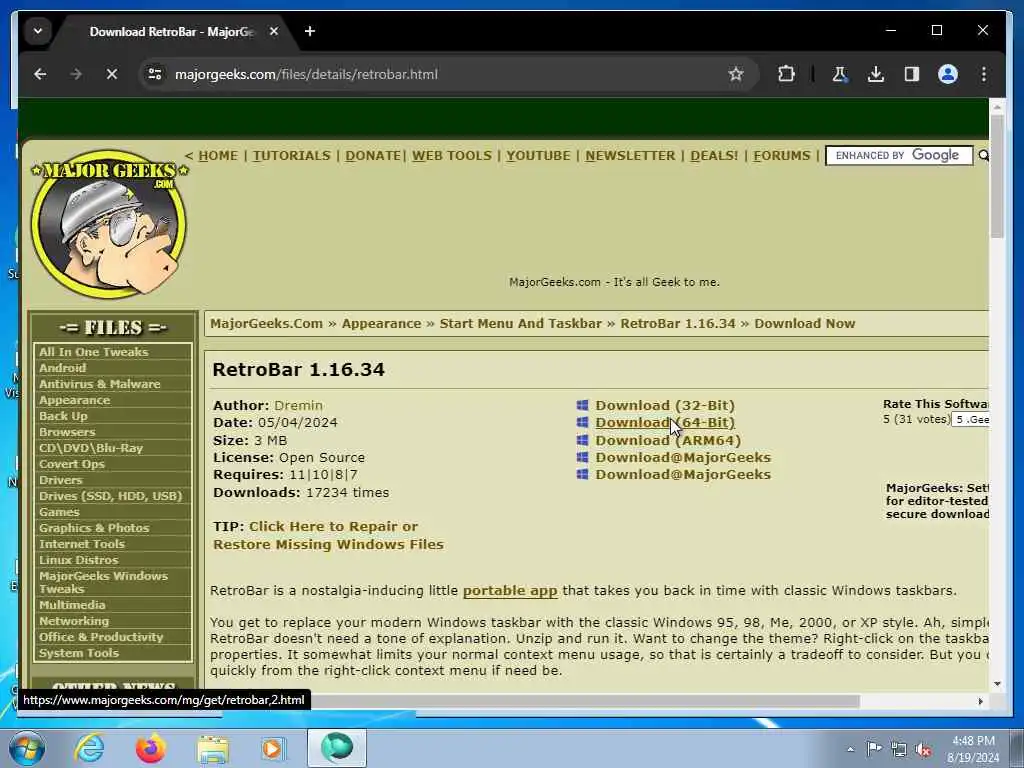Click the address bar URL

pos(306,74)
